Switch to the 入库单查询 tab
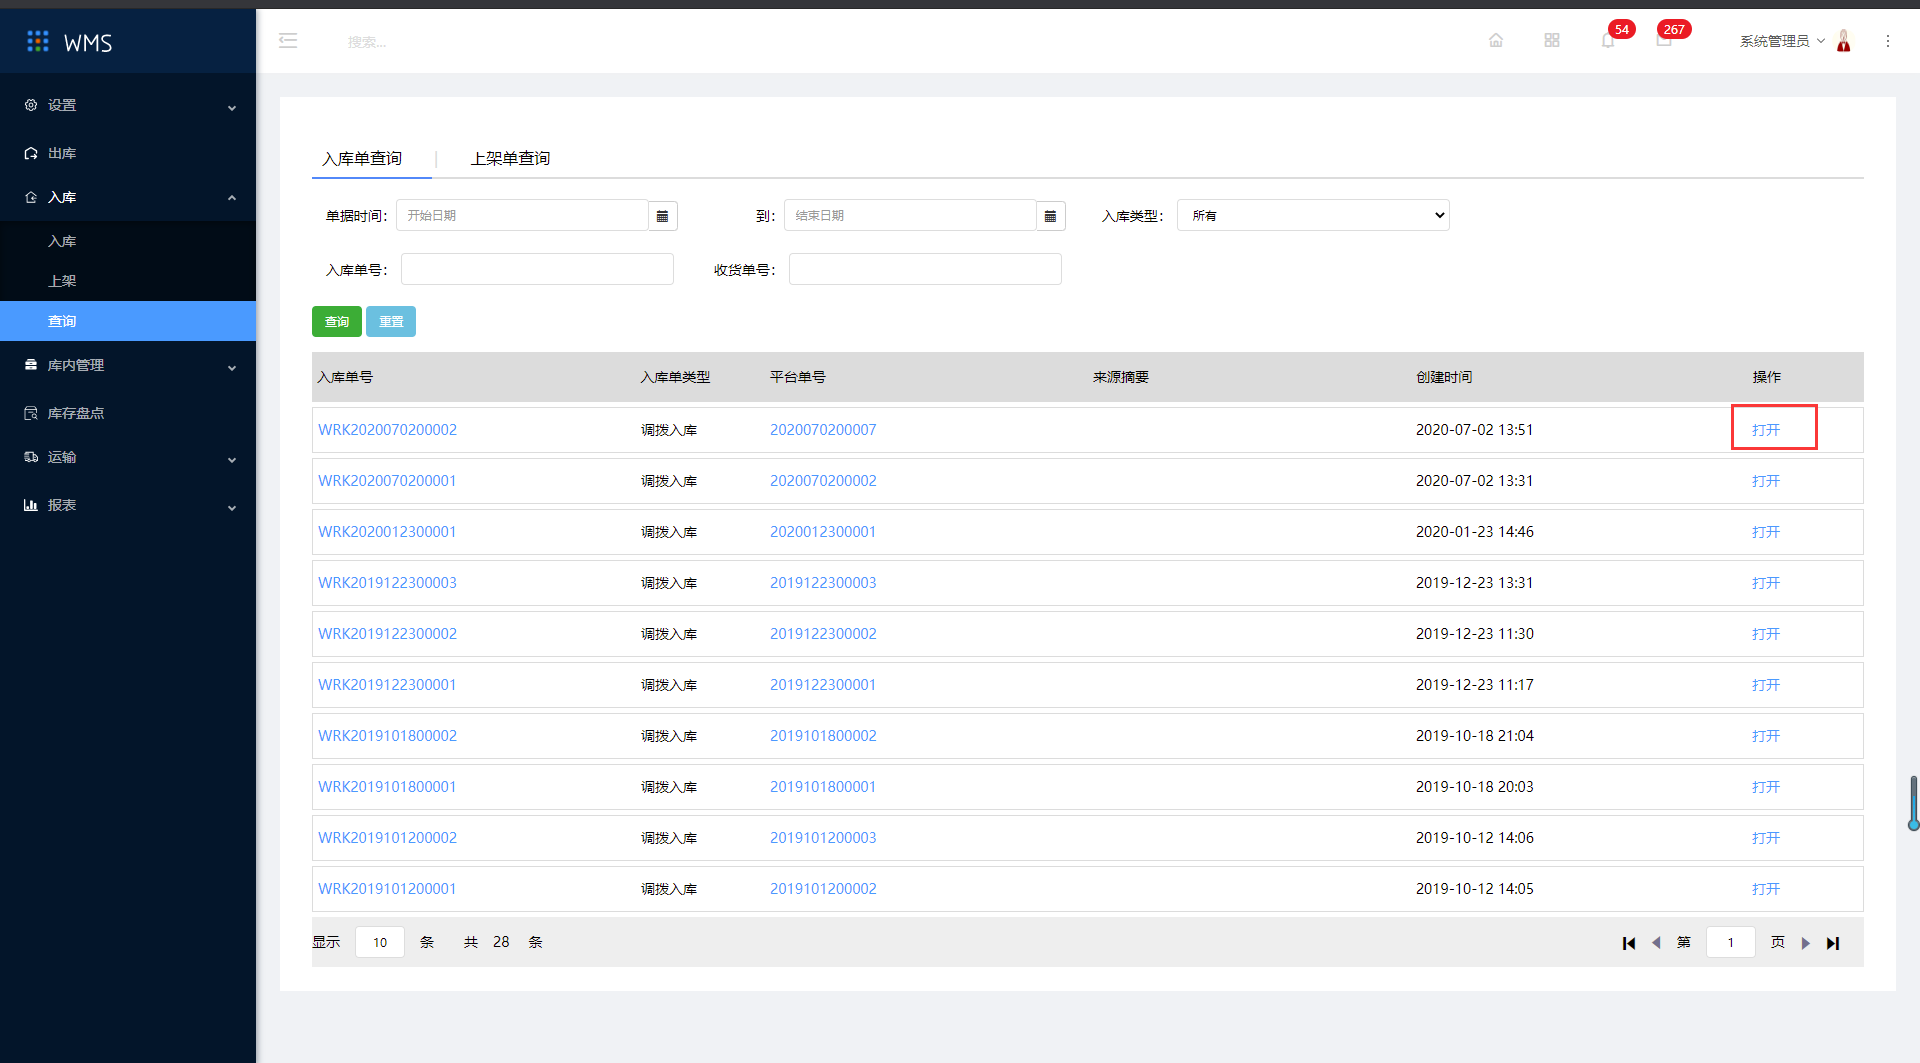 (x=362, y=159)
